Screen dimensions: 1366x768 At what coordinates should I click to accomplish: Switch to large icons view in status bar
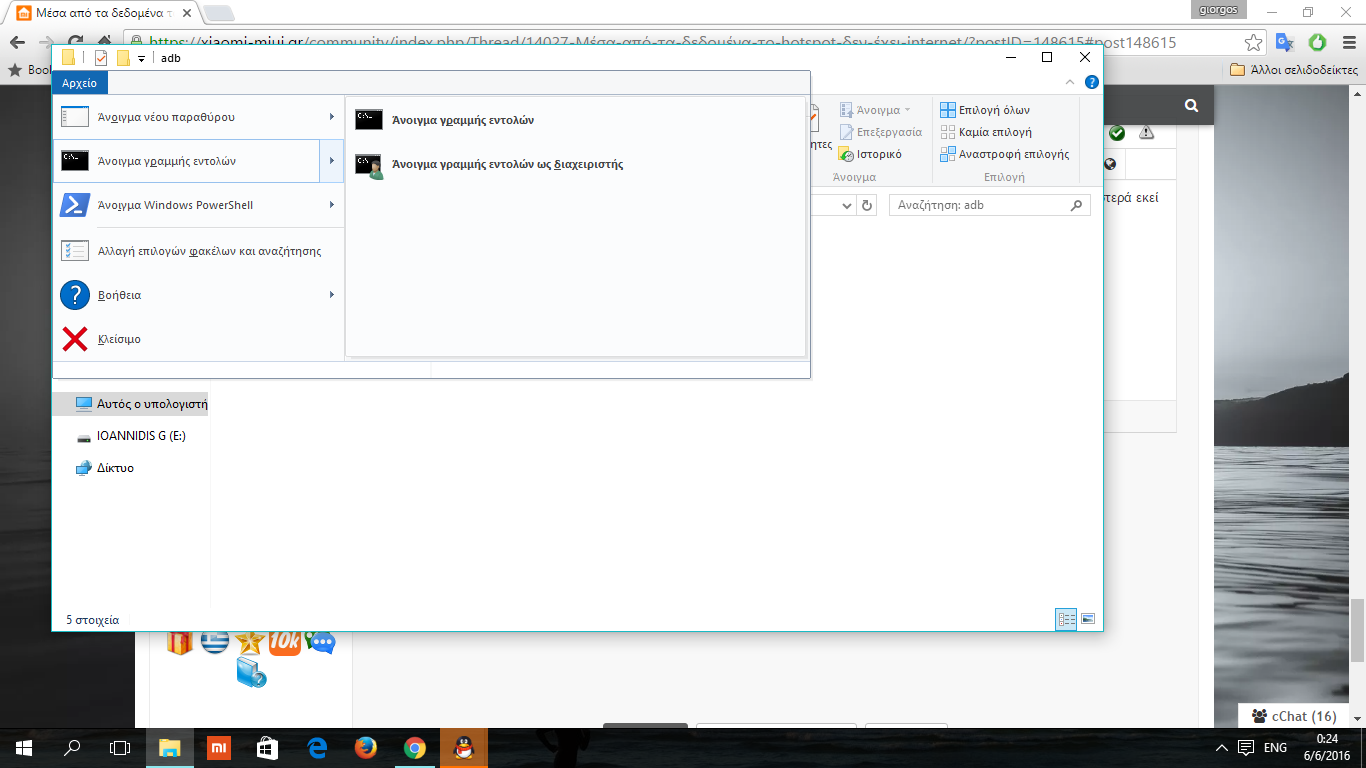coord(1088,620)
